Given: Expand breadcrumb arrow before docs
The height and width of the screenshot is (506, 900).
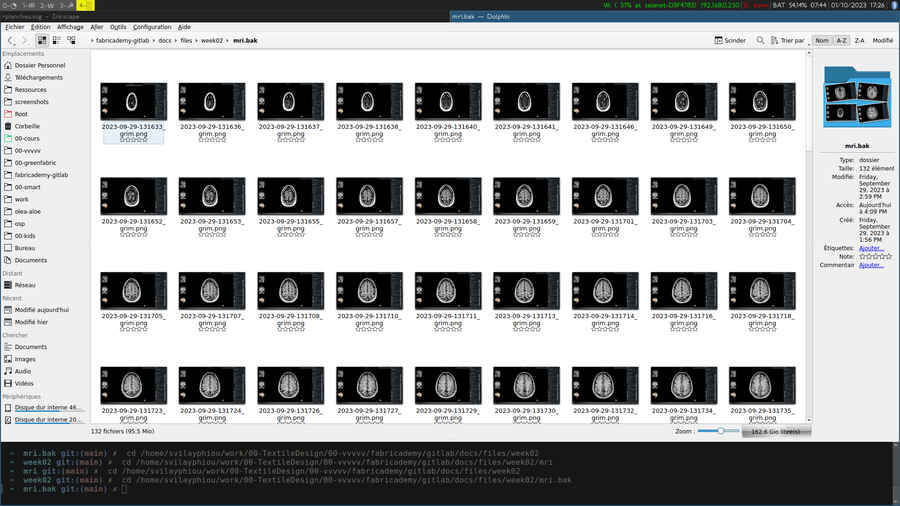Looking at the screenshot, I should tap(154, 41).
